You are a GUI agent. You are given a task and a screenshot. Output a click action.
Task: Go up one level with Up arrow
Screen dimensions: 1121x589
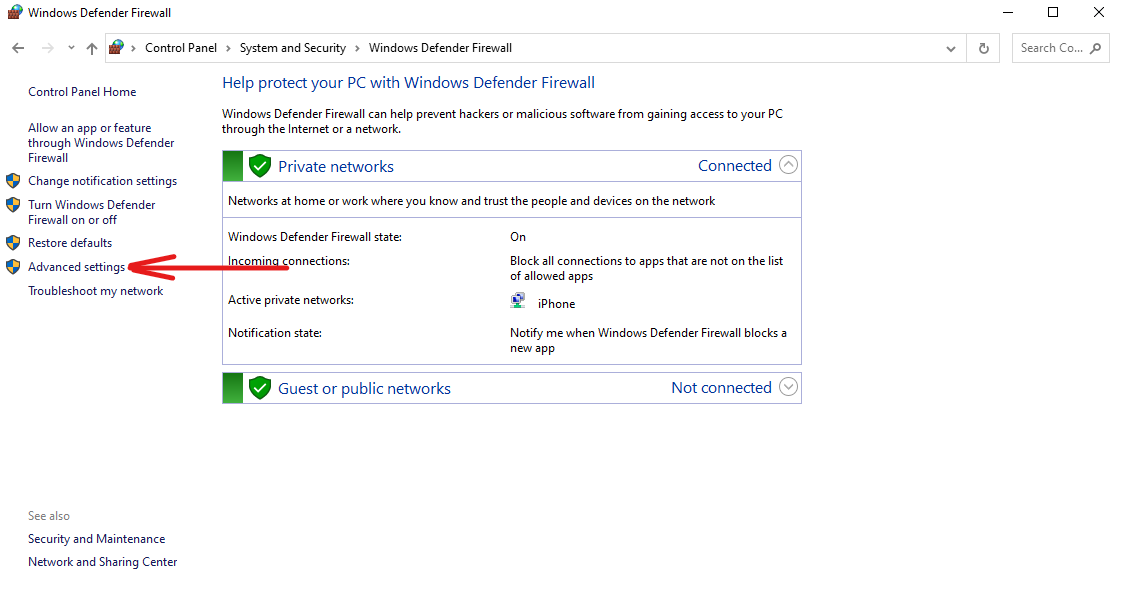tap(92, 48)
